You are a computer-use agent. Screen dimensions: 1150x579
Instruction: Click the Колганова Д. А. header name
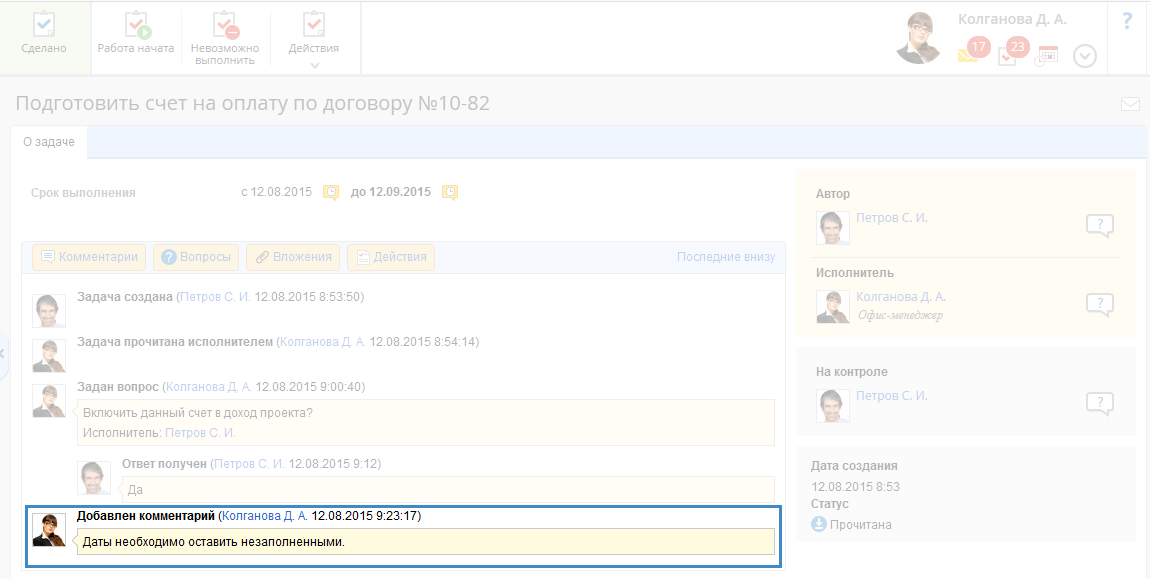[x=1012, y=20]
